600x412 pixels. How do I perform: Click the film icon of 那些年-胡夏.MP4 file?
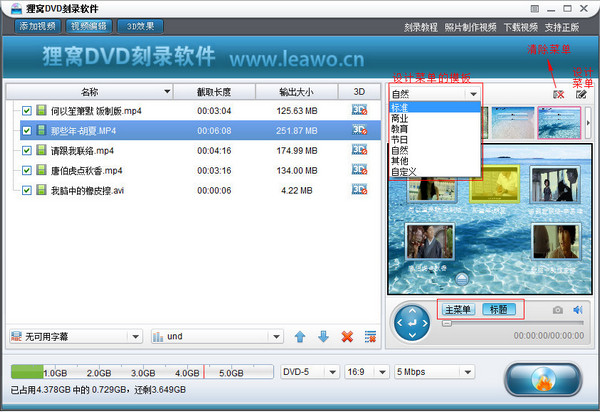[x=41, y=130]
